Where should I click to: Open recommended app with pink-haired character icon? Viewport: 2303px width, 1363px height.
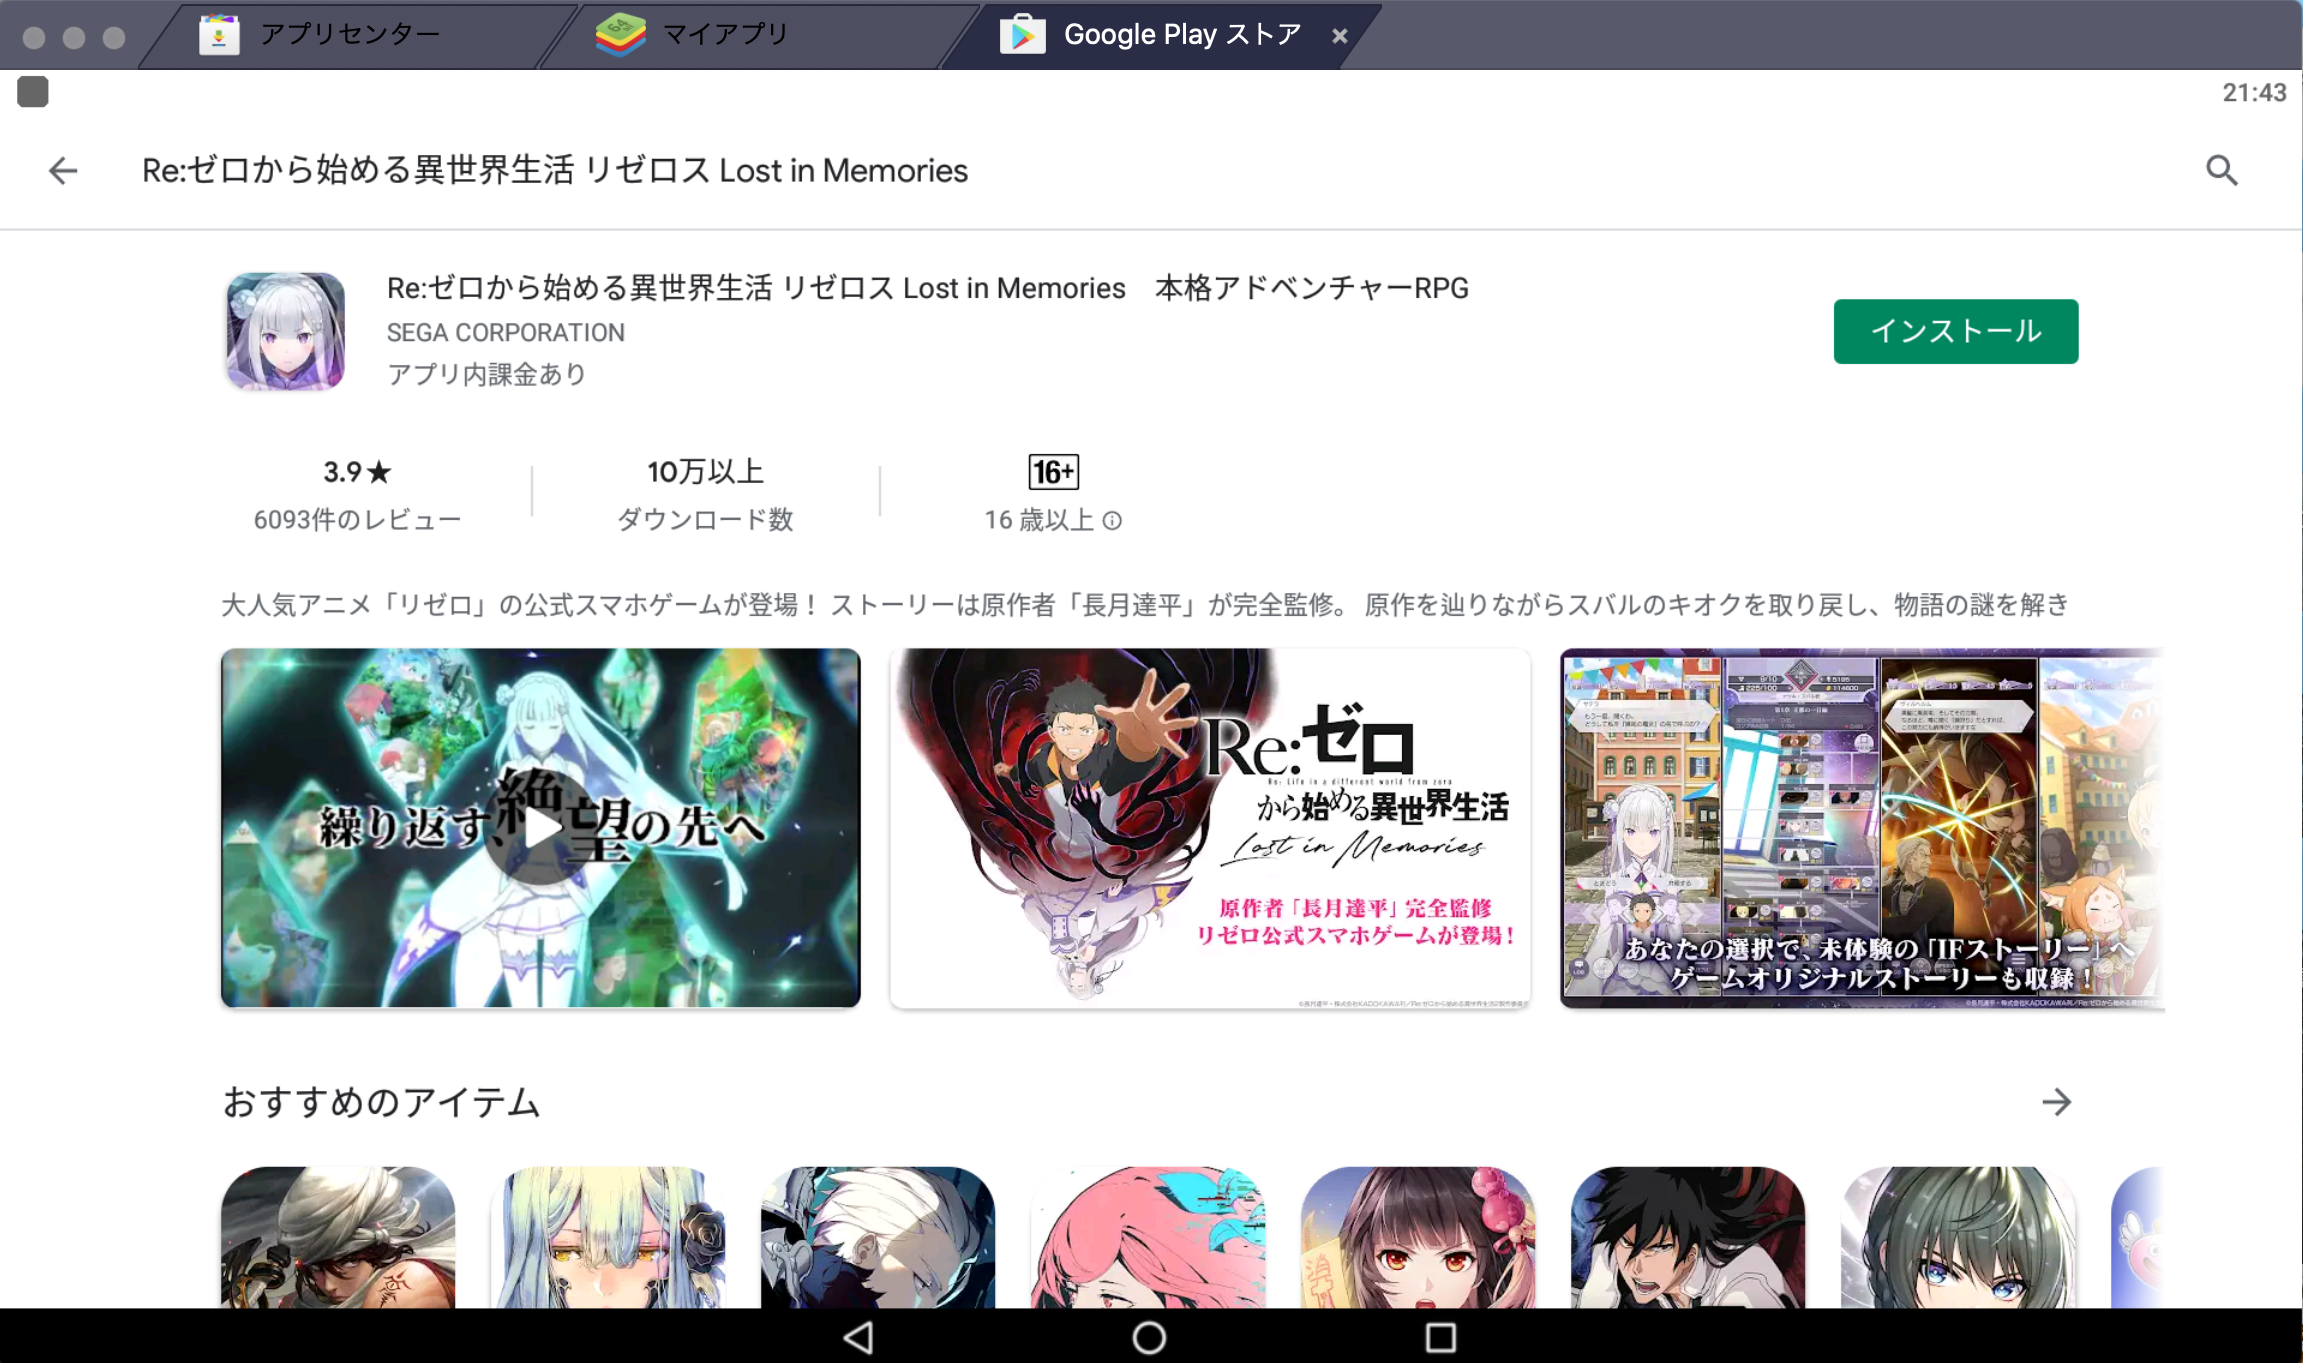click(1148, 1237)
